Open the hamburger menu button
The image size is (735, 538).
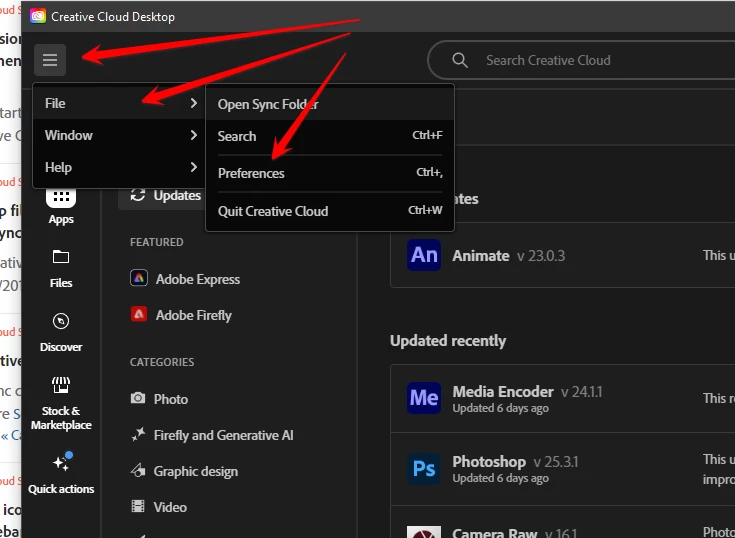coord(50,60)
